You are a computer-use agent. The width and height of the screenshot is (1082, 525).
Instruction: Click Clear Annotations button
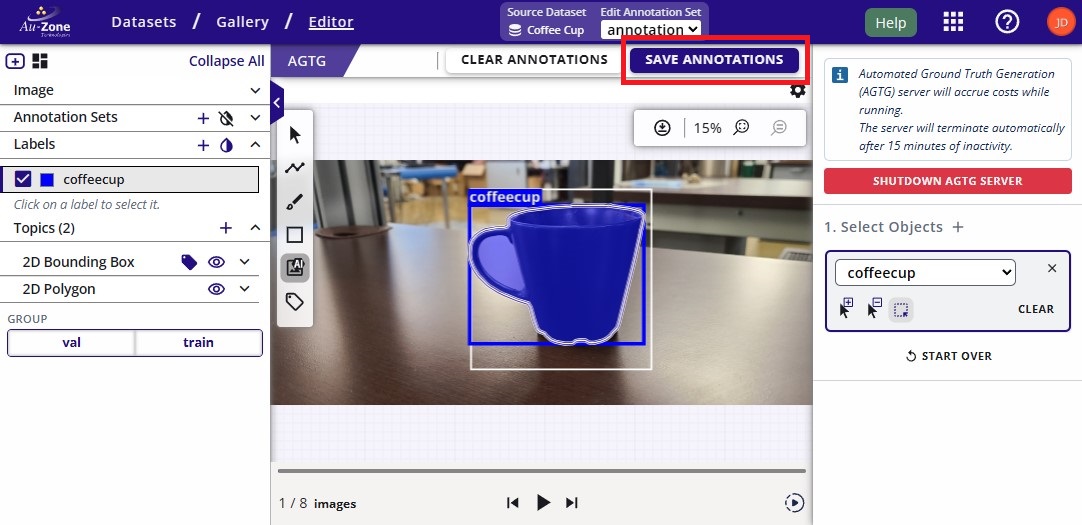(534, 59)
